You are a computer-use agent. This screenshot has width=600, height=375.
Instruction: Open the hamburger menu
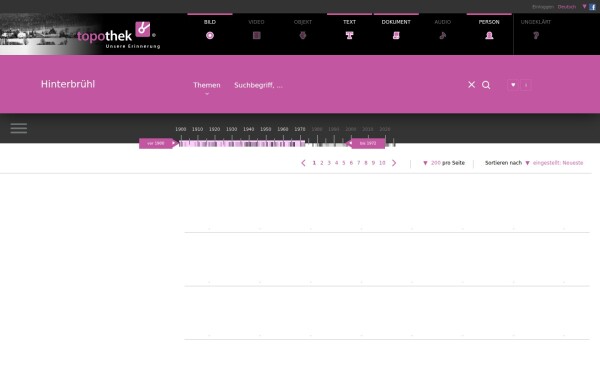click(x=19, y=128)
